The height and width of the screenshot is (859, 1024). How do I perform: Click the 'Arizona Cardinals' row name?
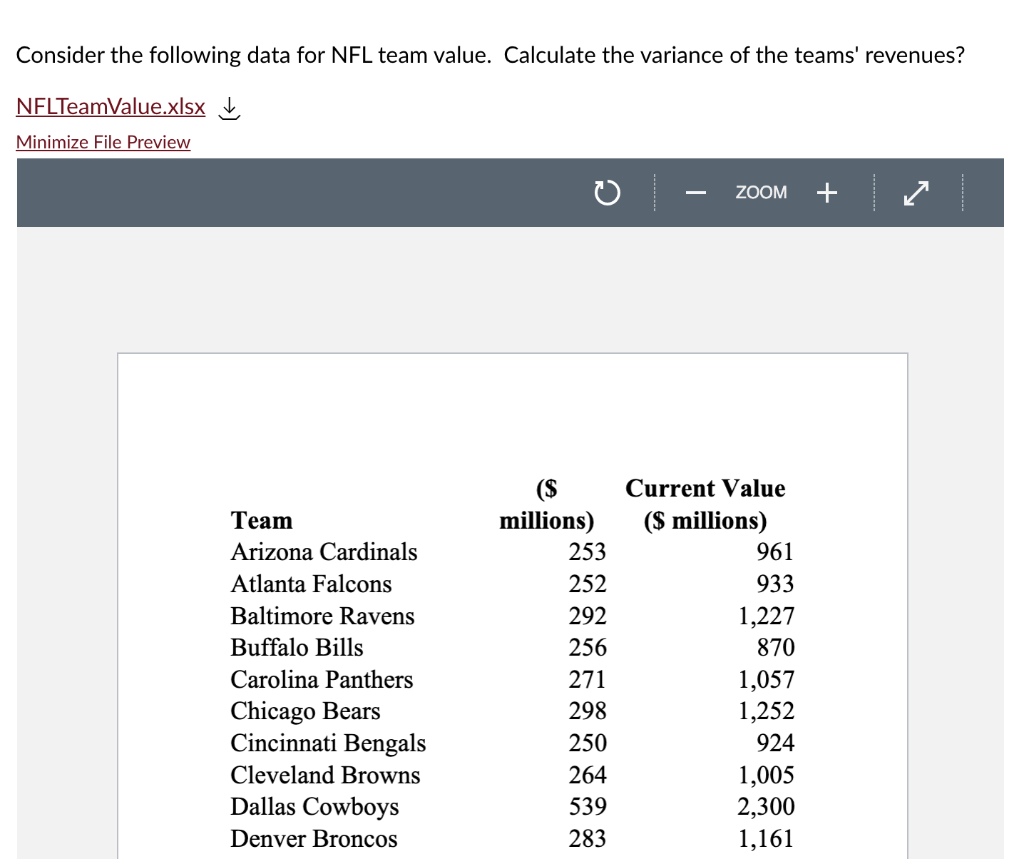point(324,552)
